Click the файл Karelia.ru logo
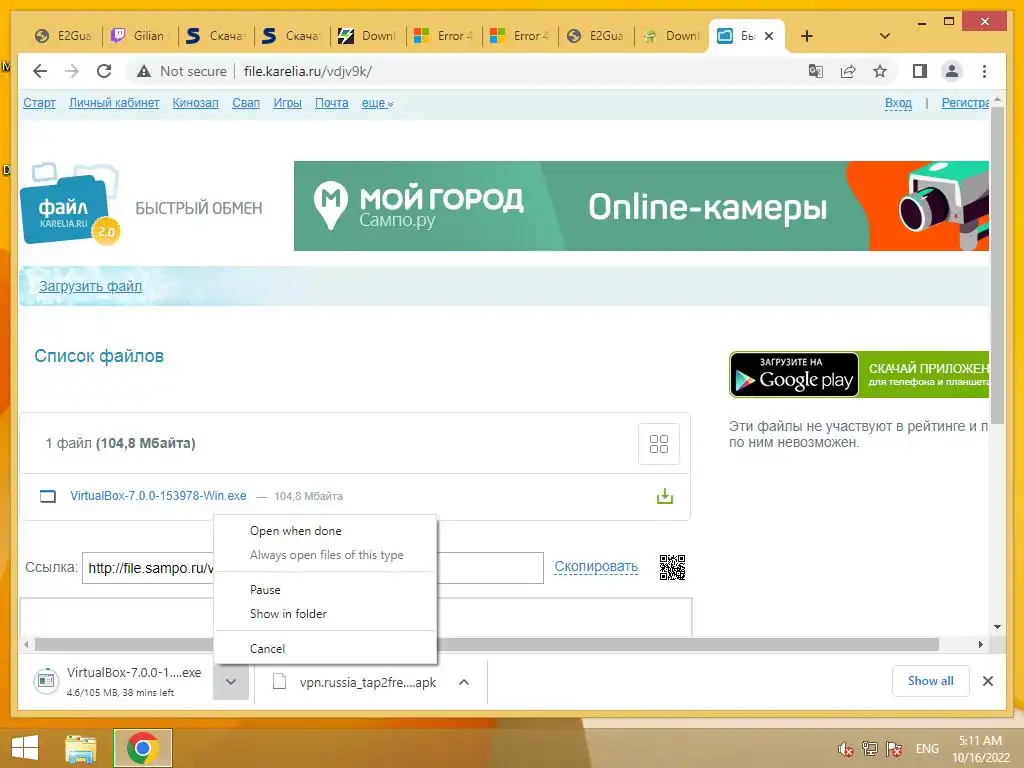Viewport: 1024px width, 768px height. point(71,204)
